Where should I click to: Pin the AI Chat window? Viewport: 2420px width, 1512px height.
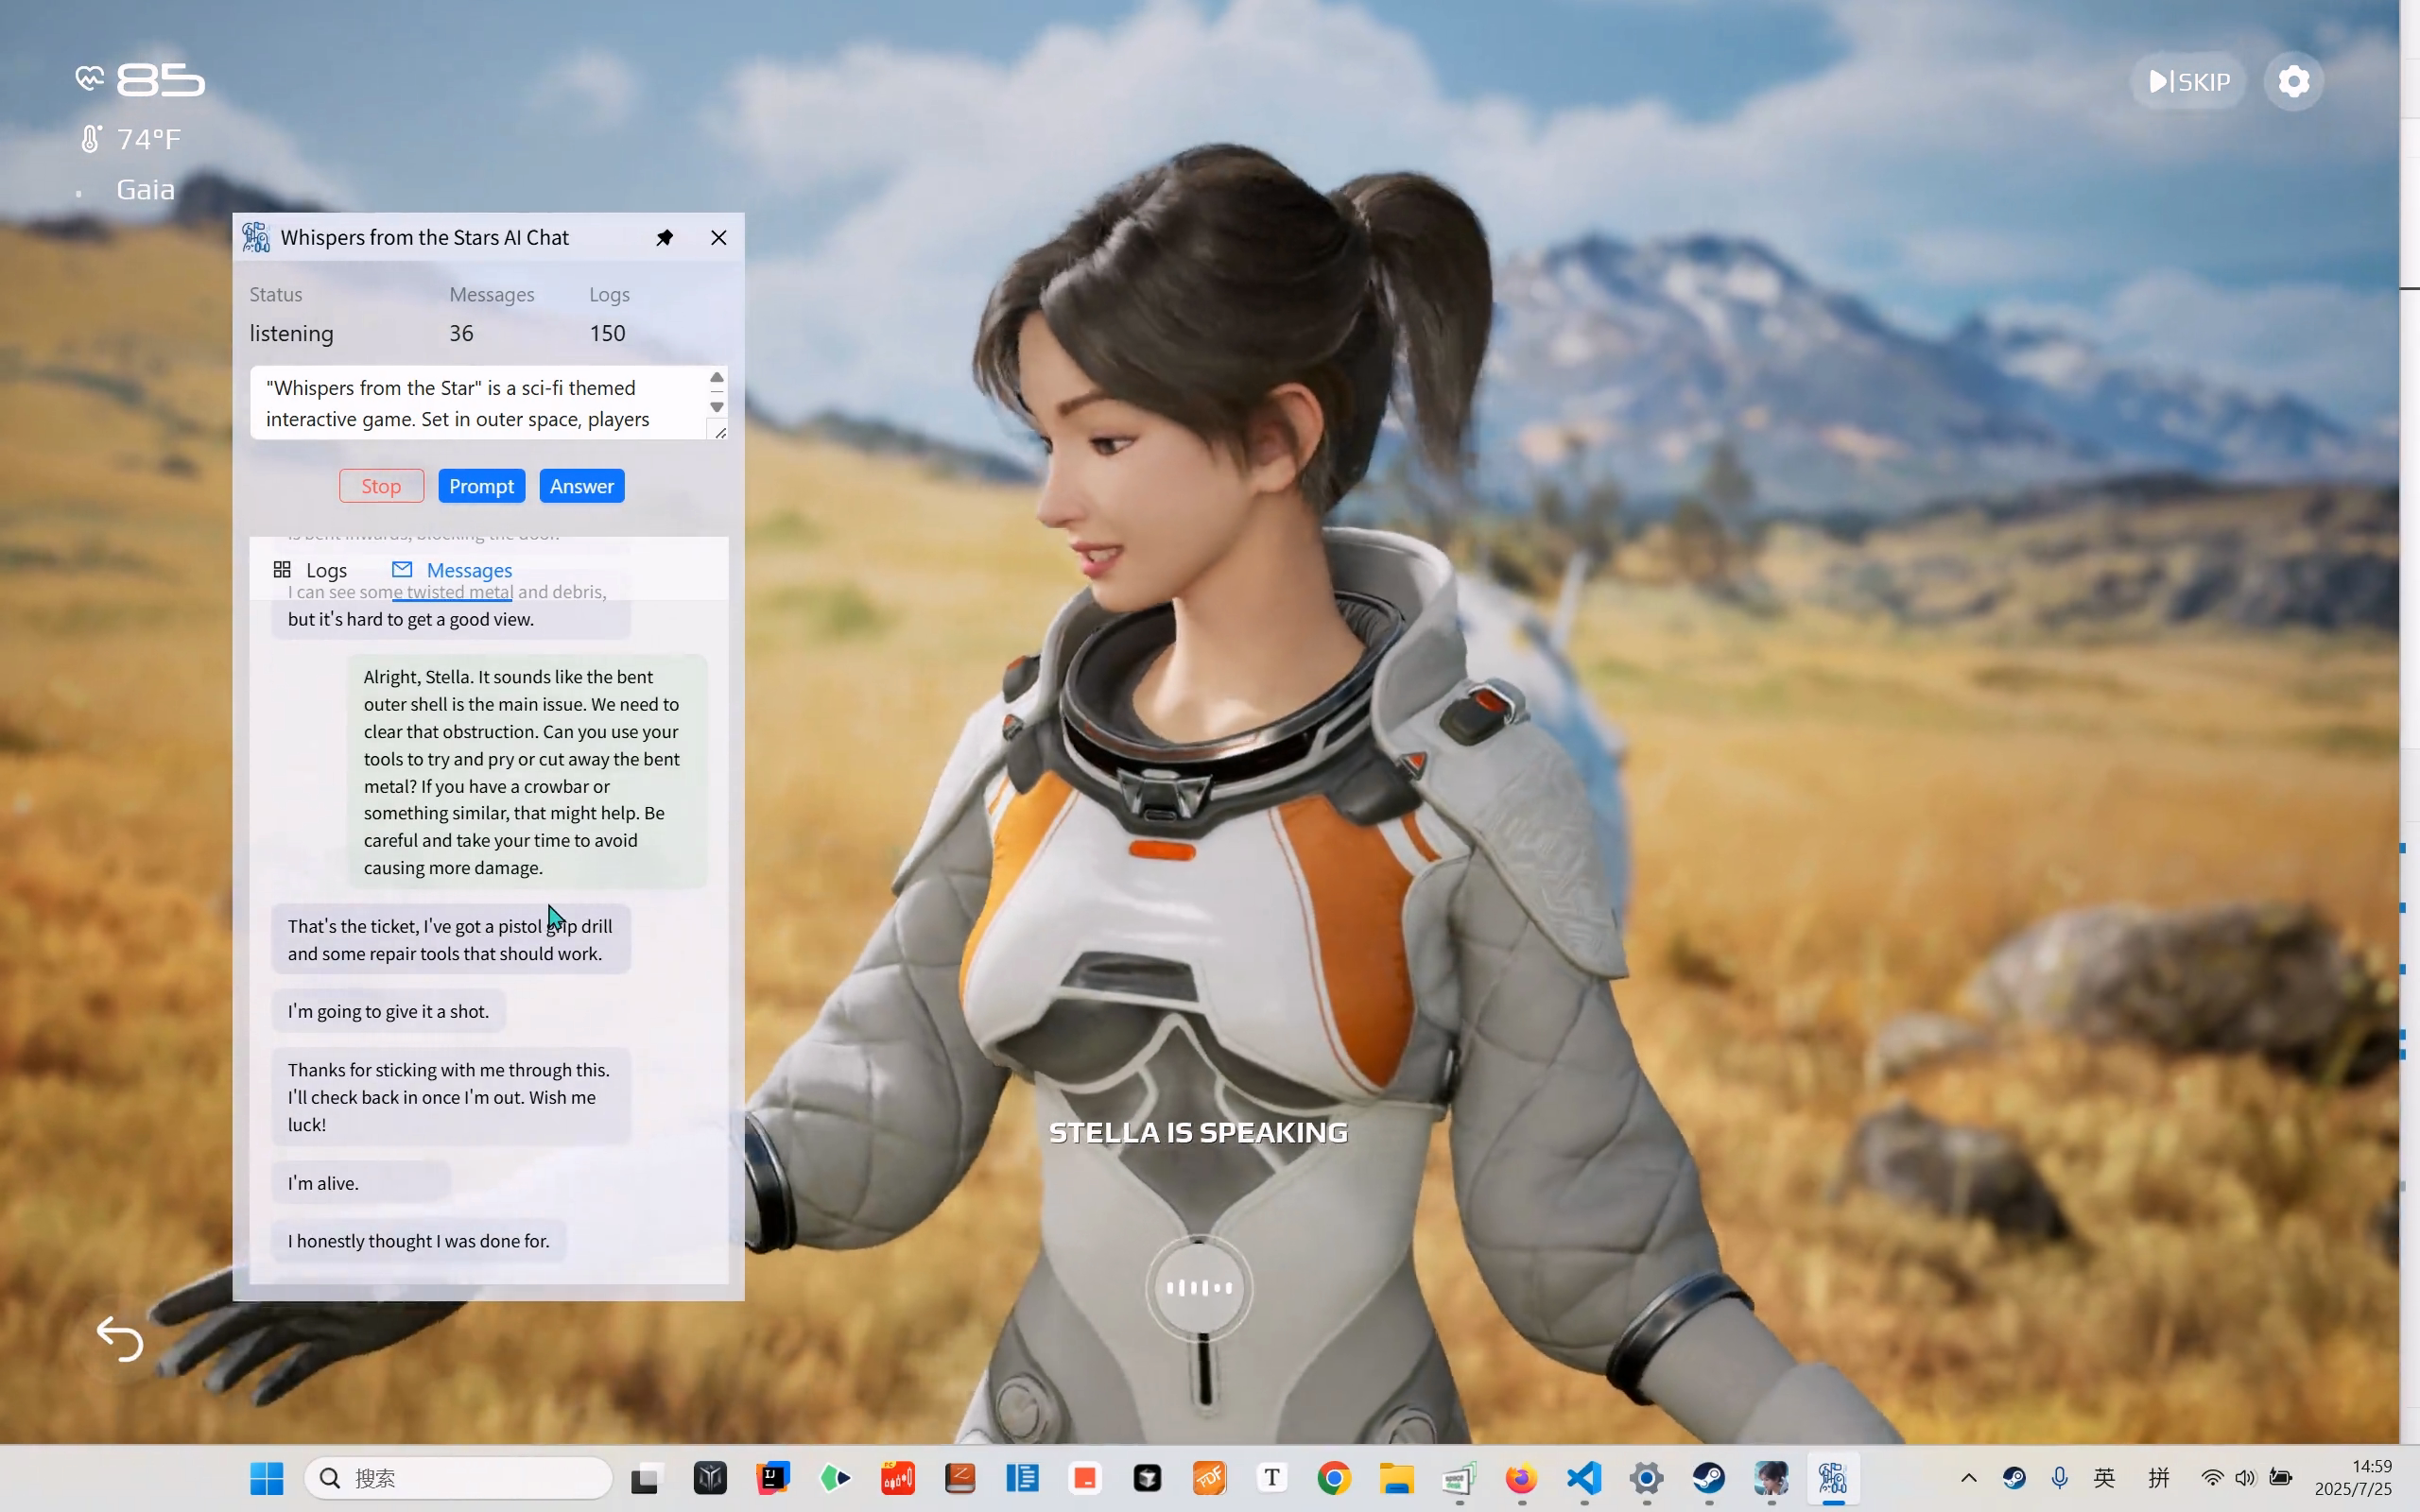(x=665, y=238)
